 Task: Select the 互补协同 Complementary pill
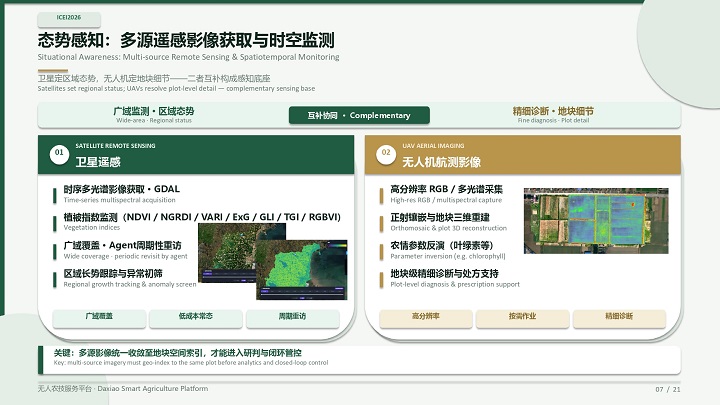click(359, 115)
